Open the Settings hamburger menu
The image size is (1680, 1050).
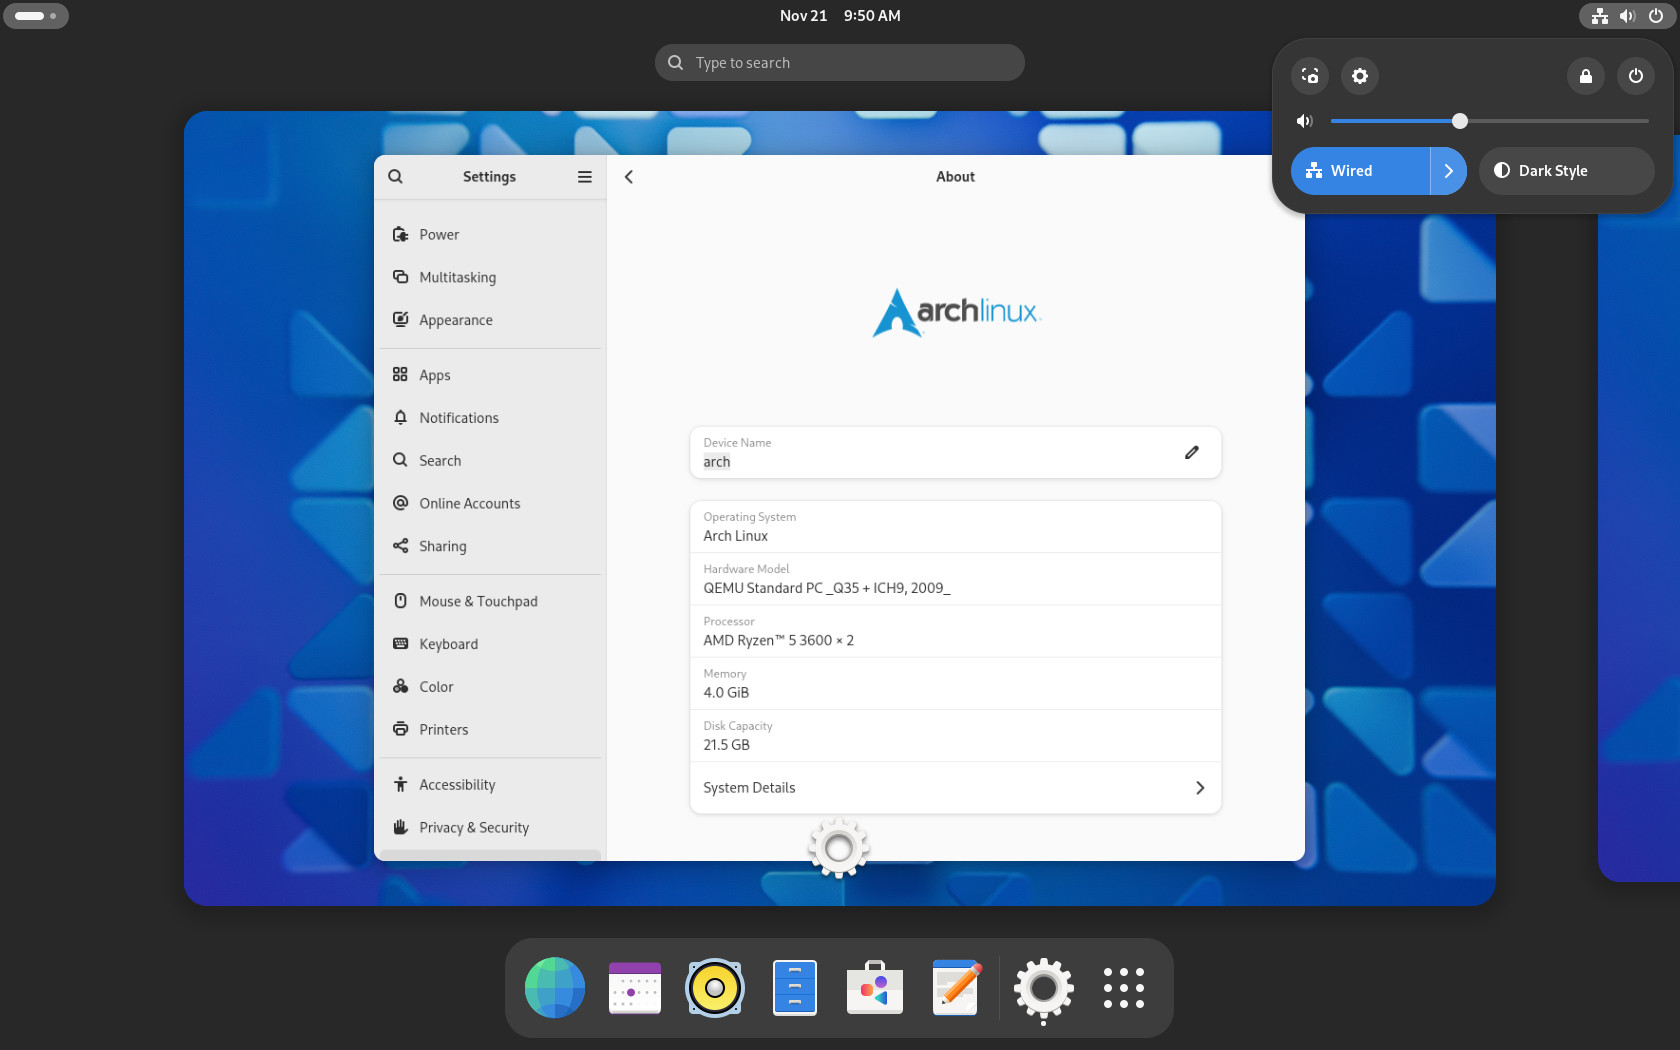click(x=585, y=177)
